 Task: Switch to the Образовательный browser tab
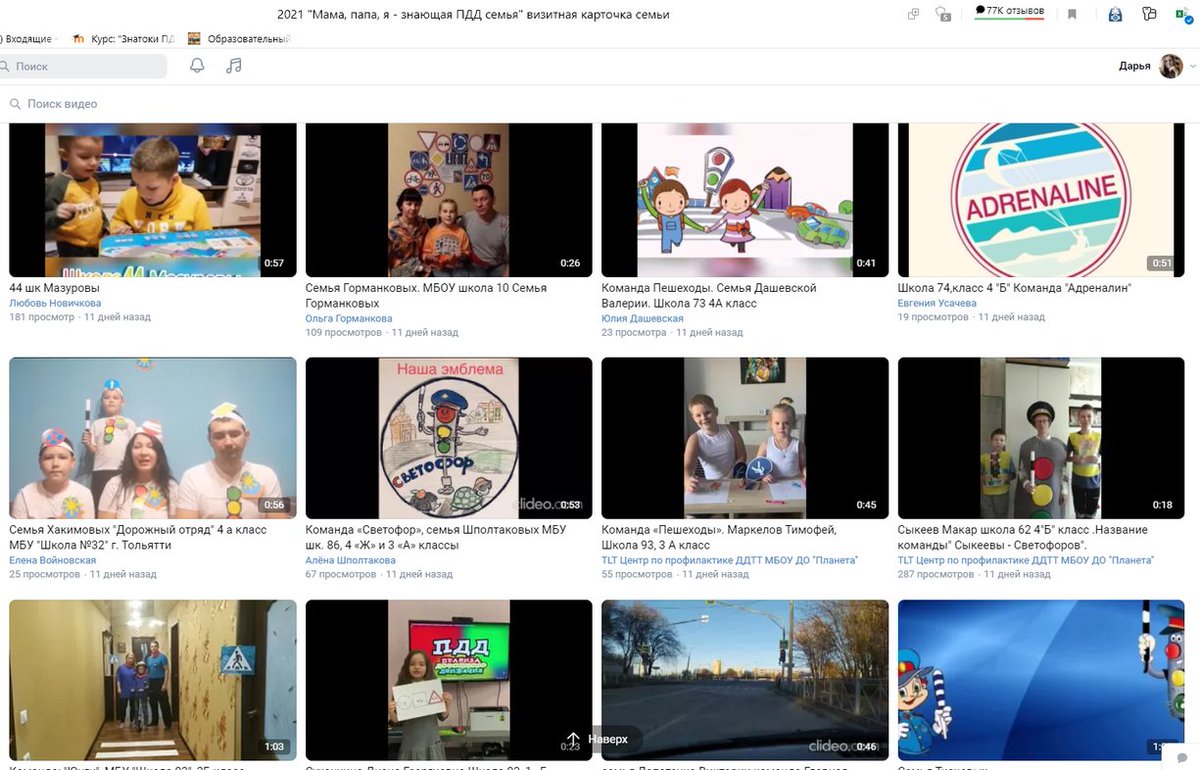pos(238,39)
